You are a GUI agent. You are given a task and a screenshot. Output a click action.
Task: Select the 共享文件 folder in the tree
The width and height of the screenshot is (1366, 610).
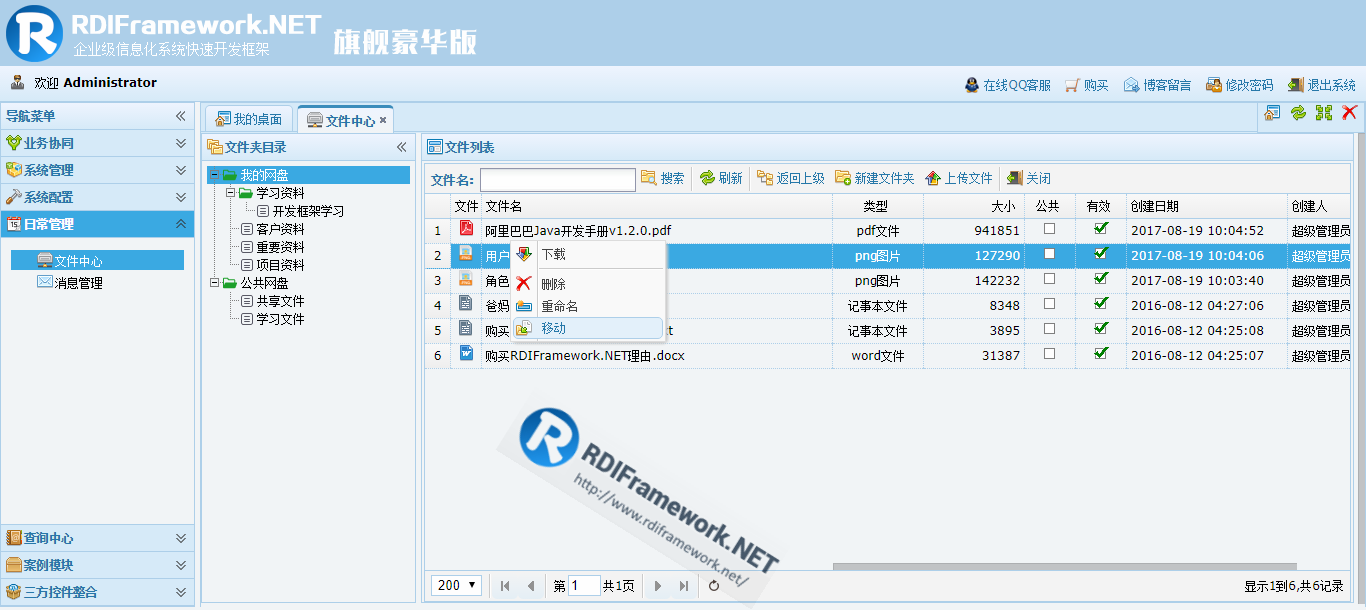point(280,301)
